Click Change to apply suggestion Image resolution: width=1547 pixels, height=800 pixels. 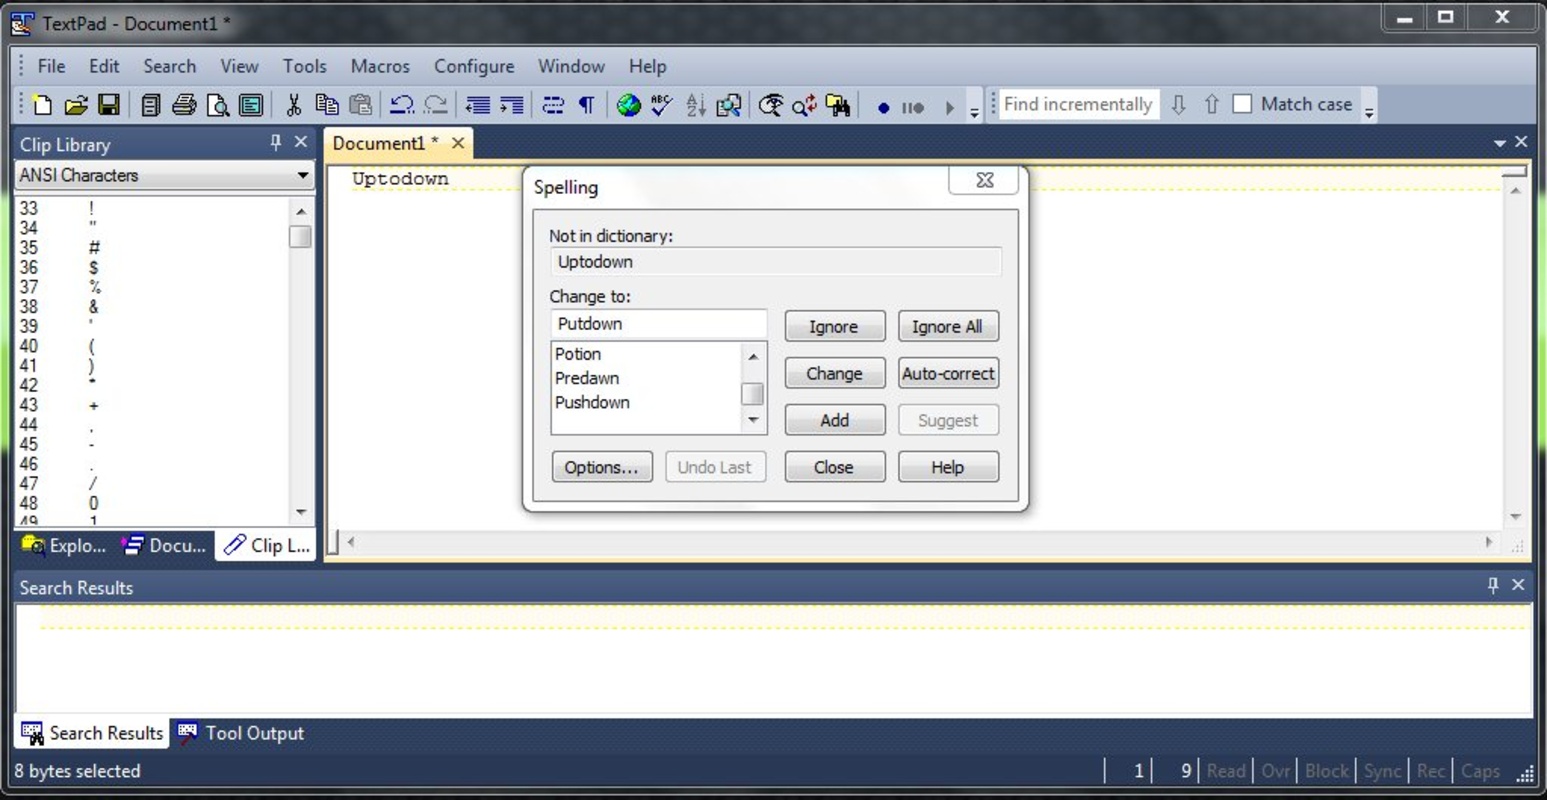pyautogui.click(x=834, y=373)
